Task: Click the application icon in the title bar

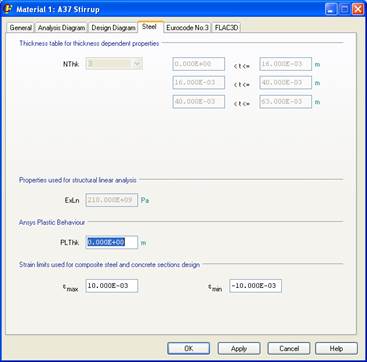Action: pos(8,9)
